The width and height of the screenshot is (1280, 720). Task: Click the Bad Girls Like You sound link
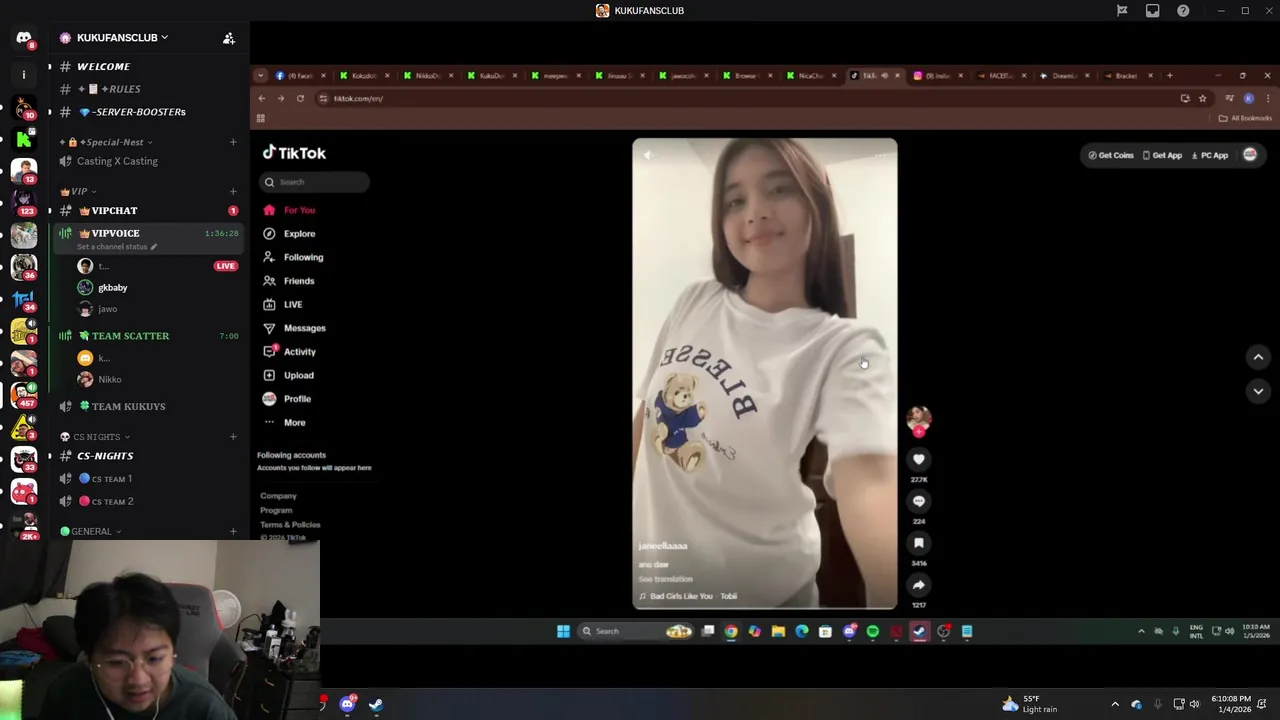(688, 596)
